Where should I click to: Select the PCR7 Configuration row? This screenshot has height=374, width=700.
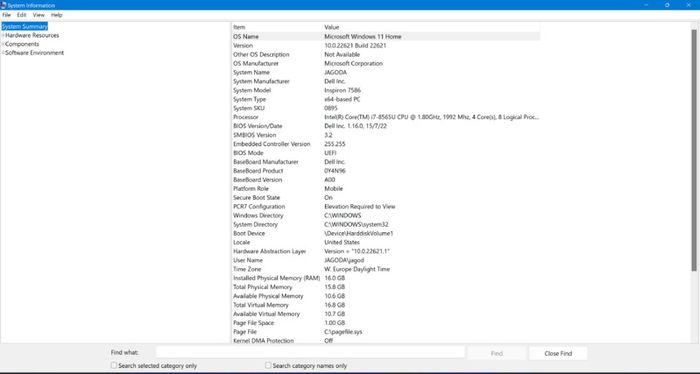[x=386, y=206]
